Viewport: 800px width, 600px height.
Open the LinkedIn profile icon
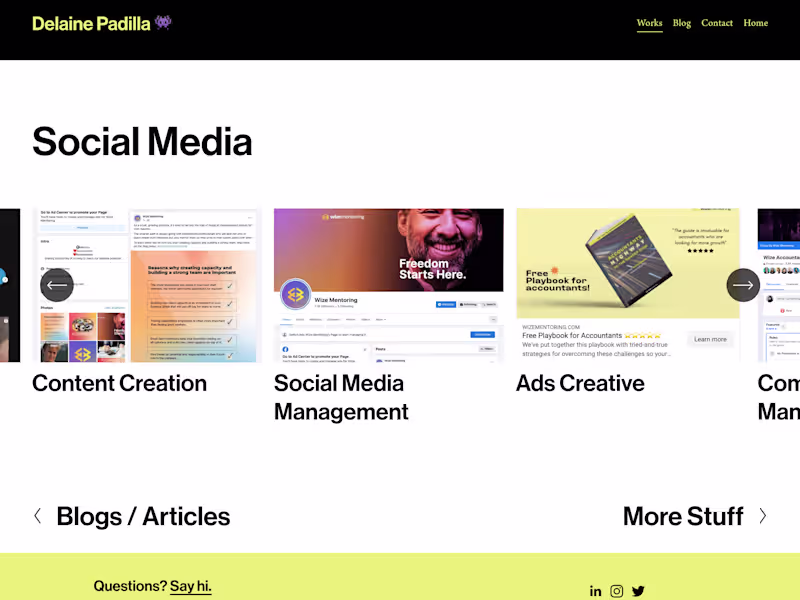click(x=595, y=591)
